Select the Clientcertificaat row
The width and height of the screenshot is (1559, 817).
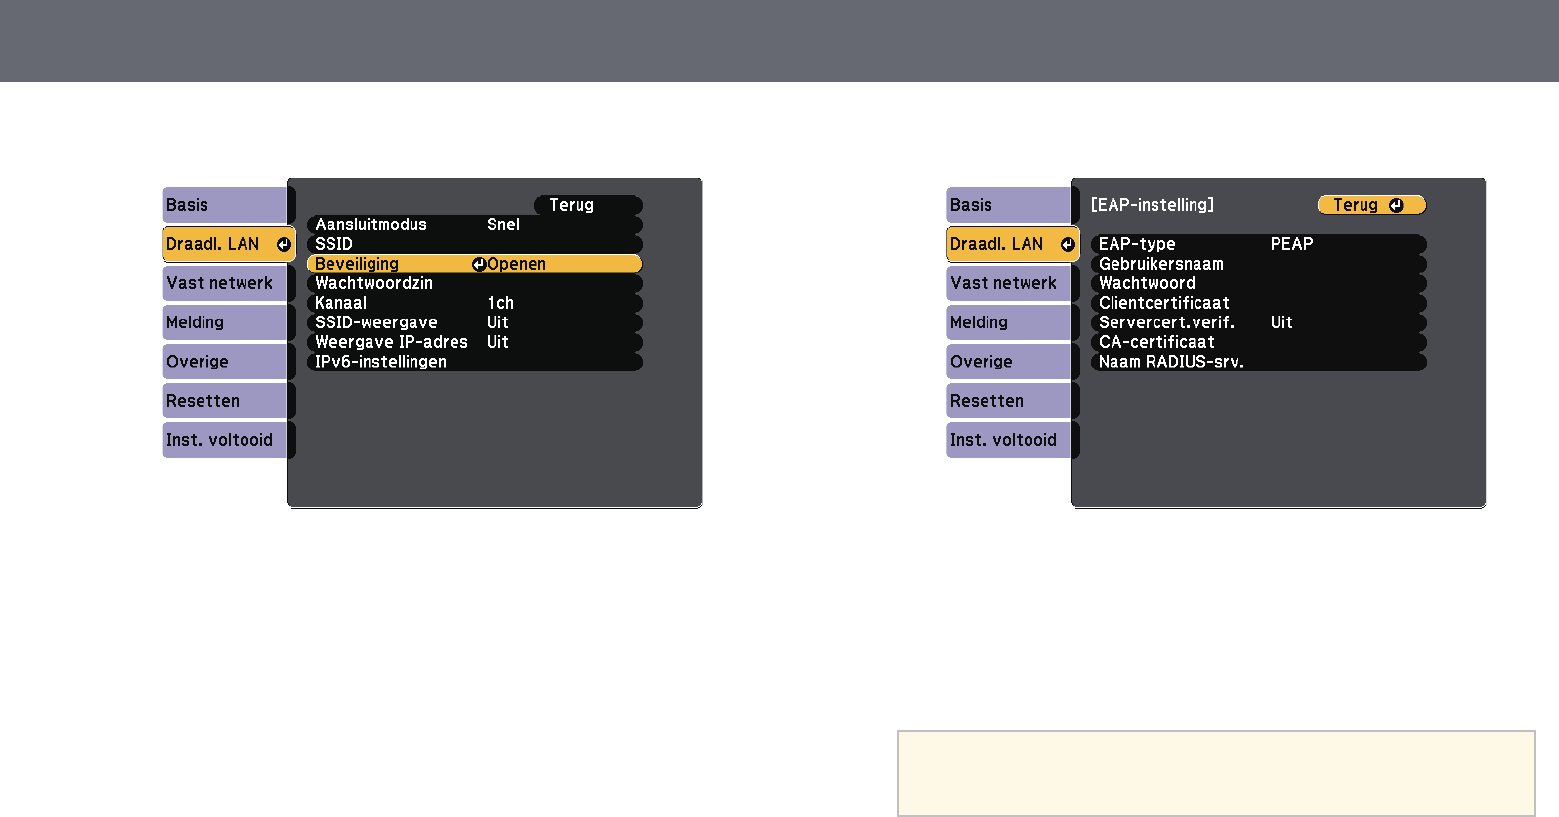tap(1258, 303)
